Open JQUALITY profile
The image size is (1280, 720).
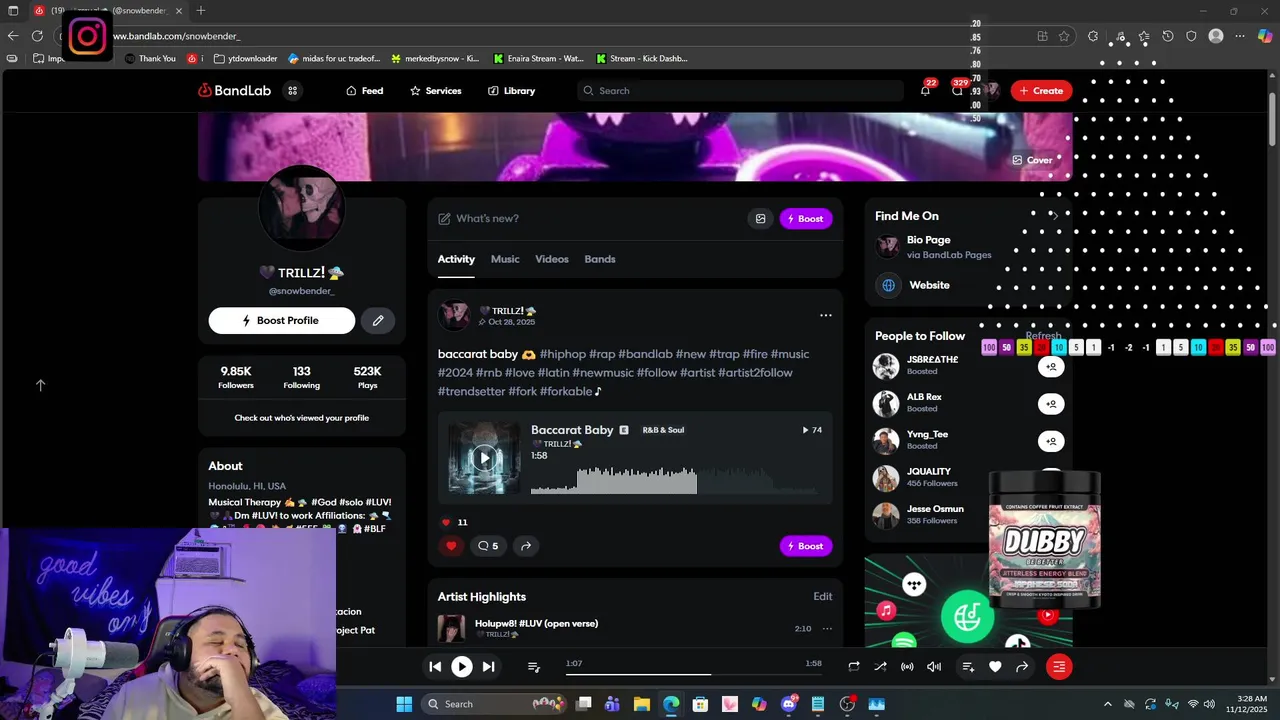pos(928,471)
